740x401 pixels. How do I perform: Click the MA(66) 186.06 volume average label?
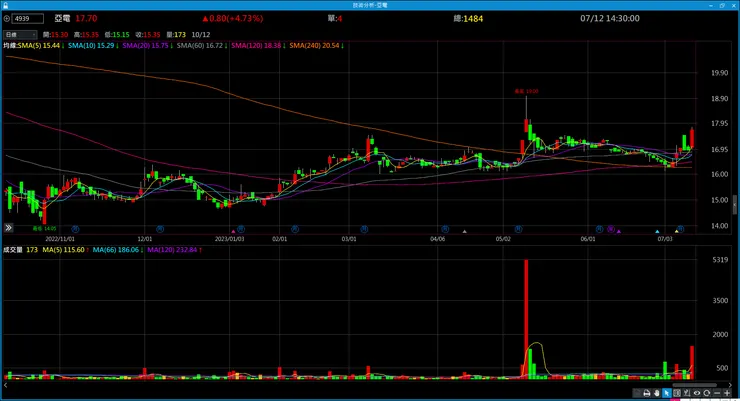(x=118, y=250)
